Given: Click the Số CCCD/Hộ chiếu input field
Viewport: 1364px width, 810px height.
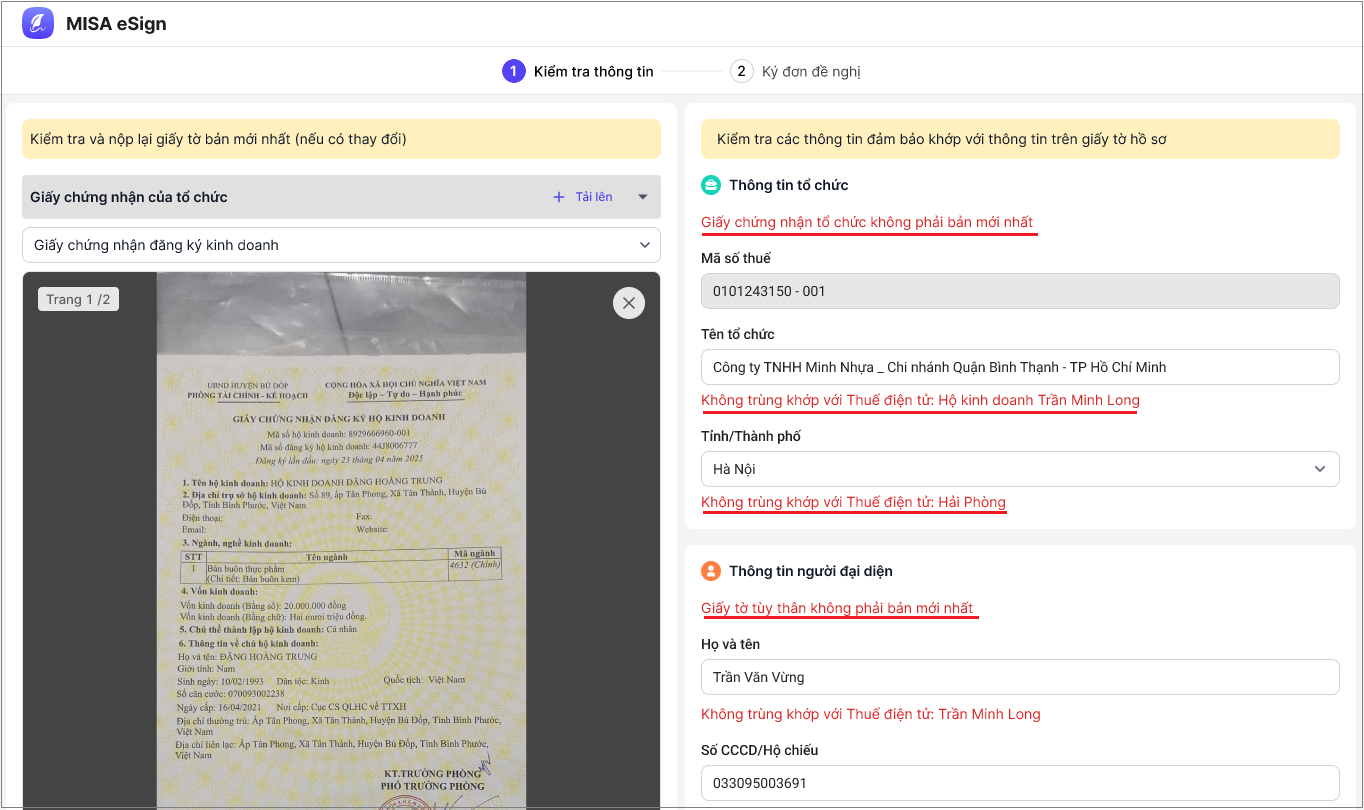Looking at the screenshot, I should point(1020,783).
